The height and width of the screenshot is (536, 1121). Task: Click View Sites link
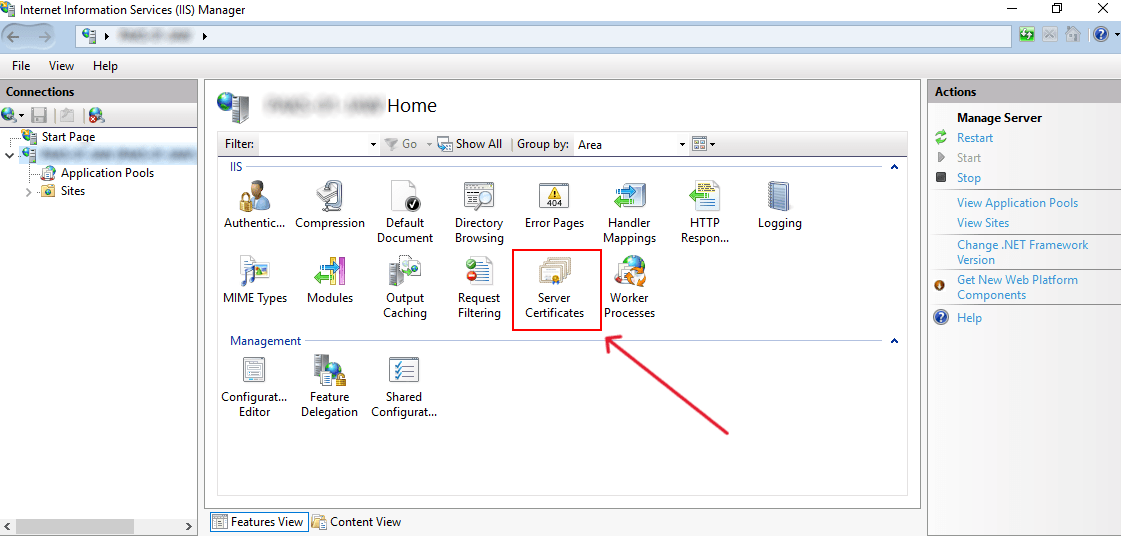[x=983, y=223]
